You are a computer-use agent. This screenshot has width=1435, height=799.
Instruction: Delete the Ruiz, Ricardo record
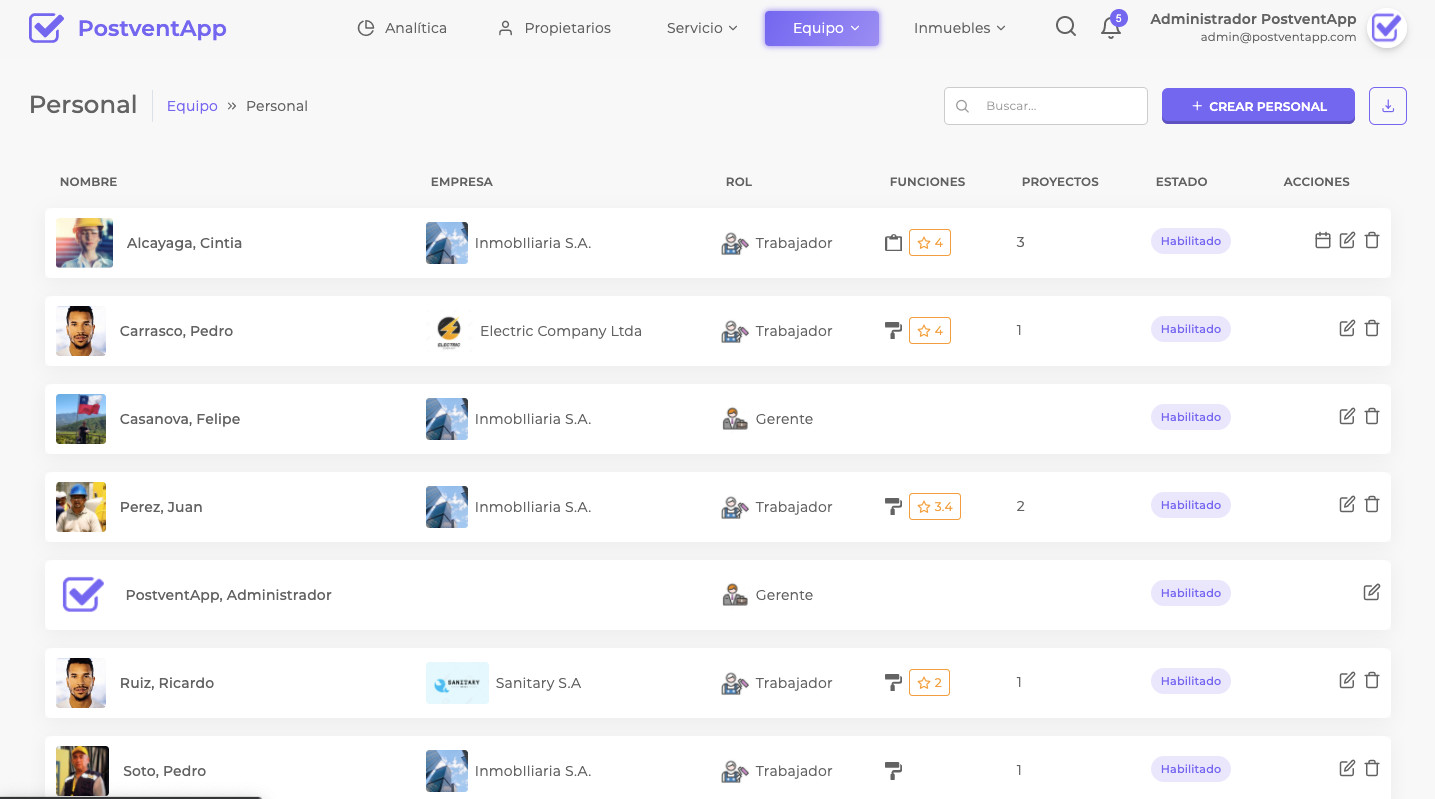[1372, 680]
